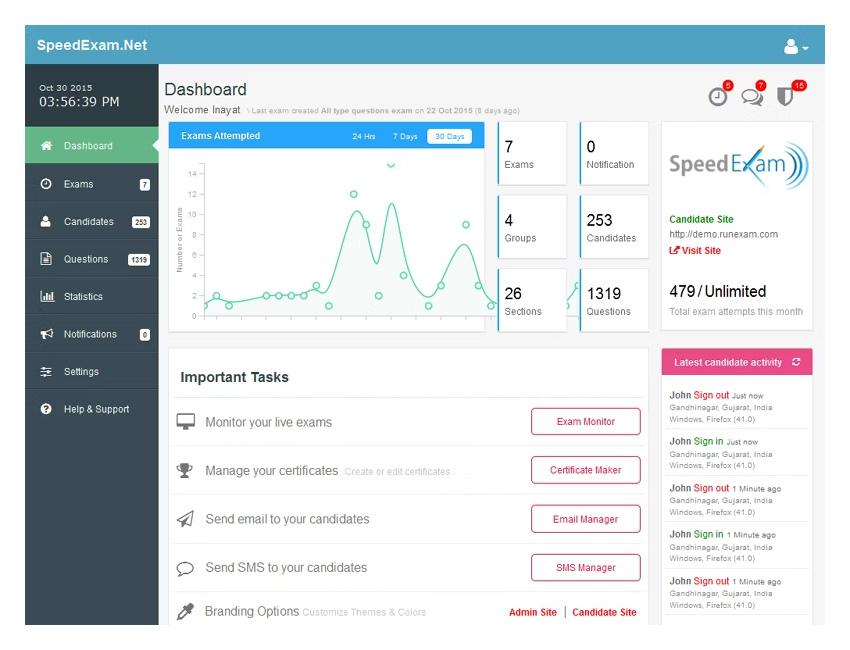
Task: Click the speech bubble SMS icon
Action: tap(185, 568)
